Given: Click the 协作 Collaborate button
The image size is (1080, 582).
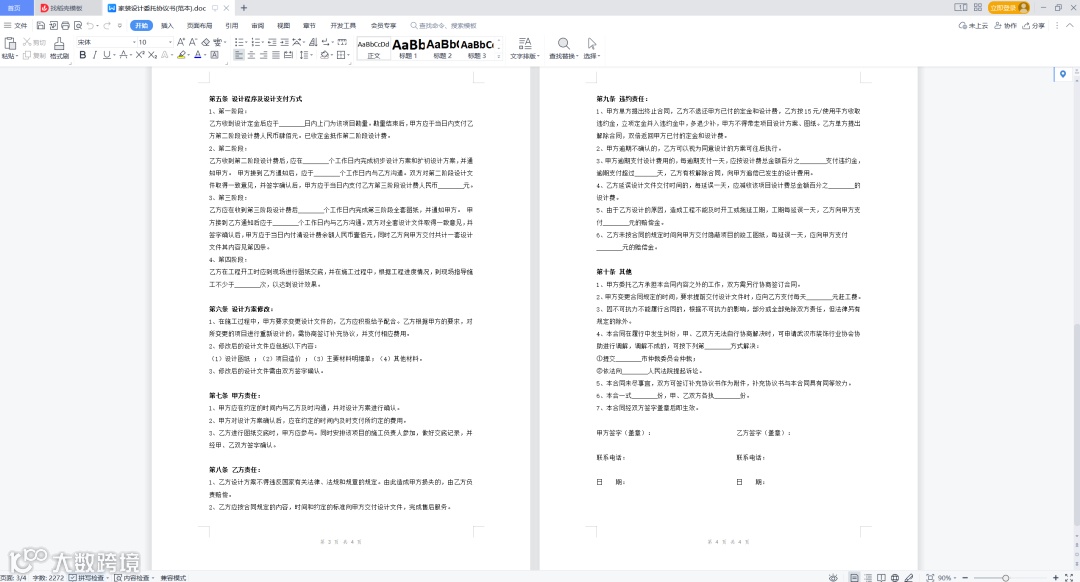Looking at the screenshot, I should pos(1006,25).
